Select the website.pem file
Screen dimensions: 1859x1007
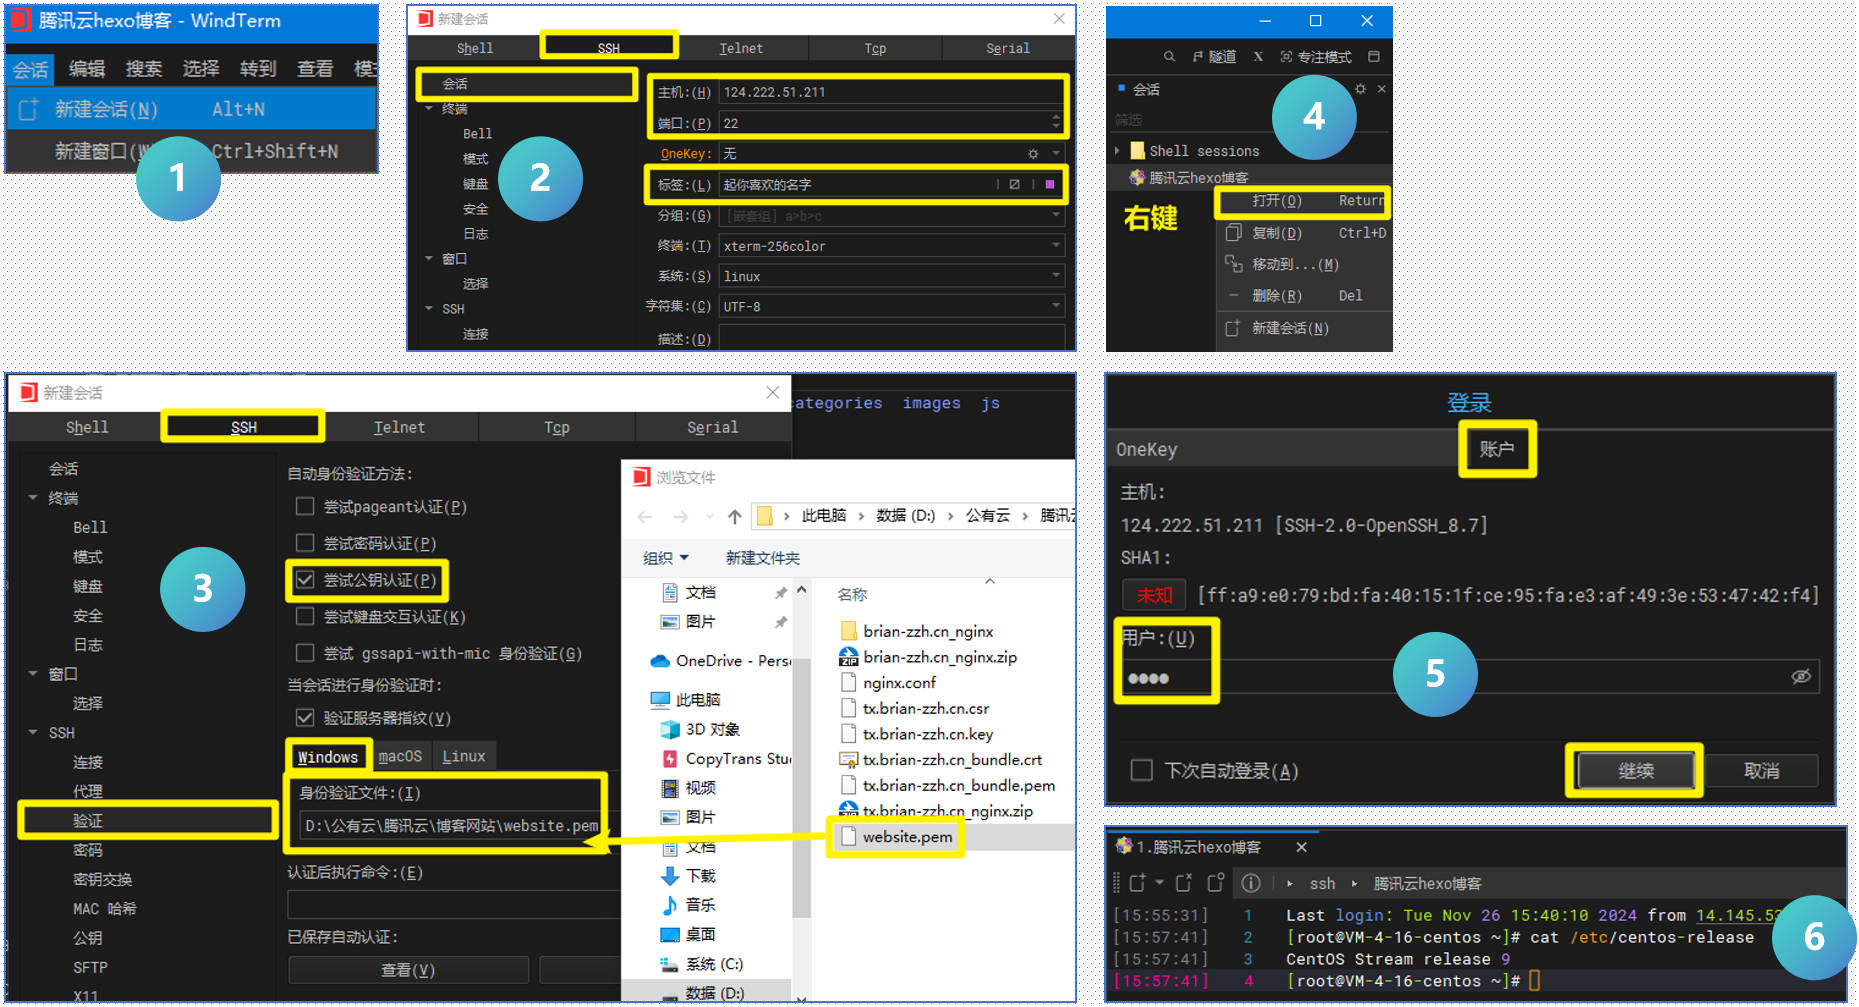[906, 837]
